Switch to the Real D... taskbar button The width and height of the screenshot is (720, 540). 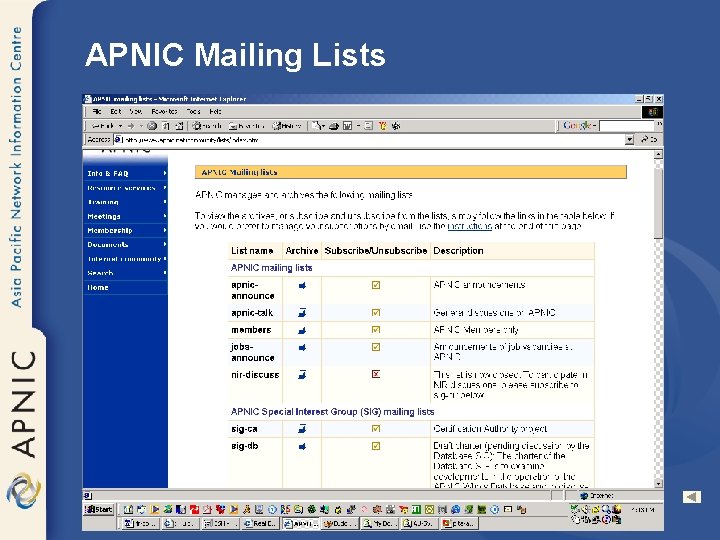pyautogui.click(x=260, y=523)
